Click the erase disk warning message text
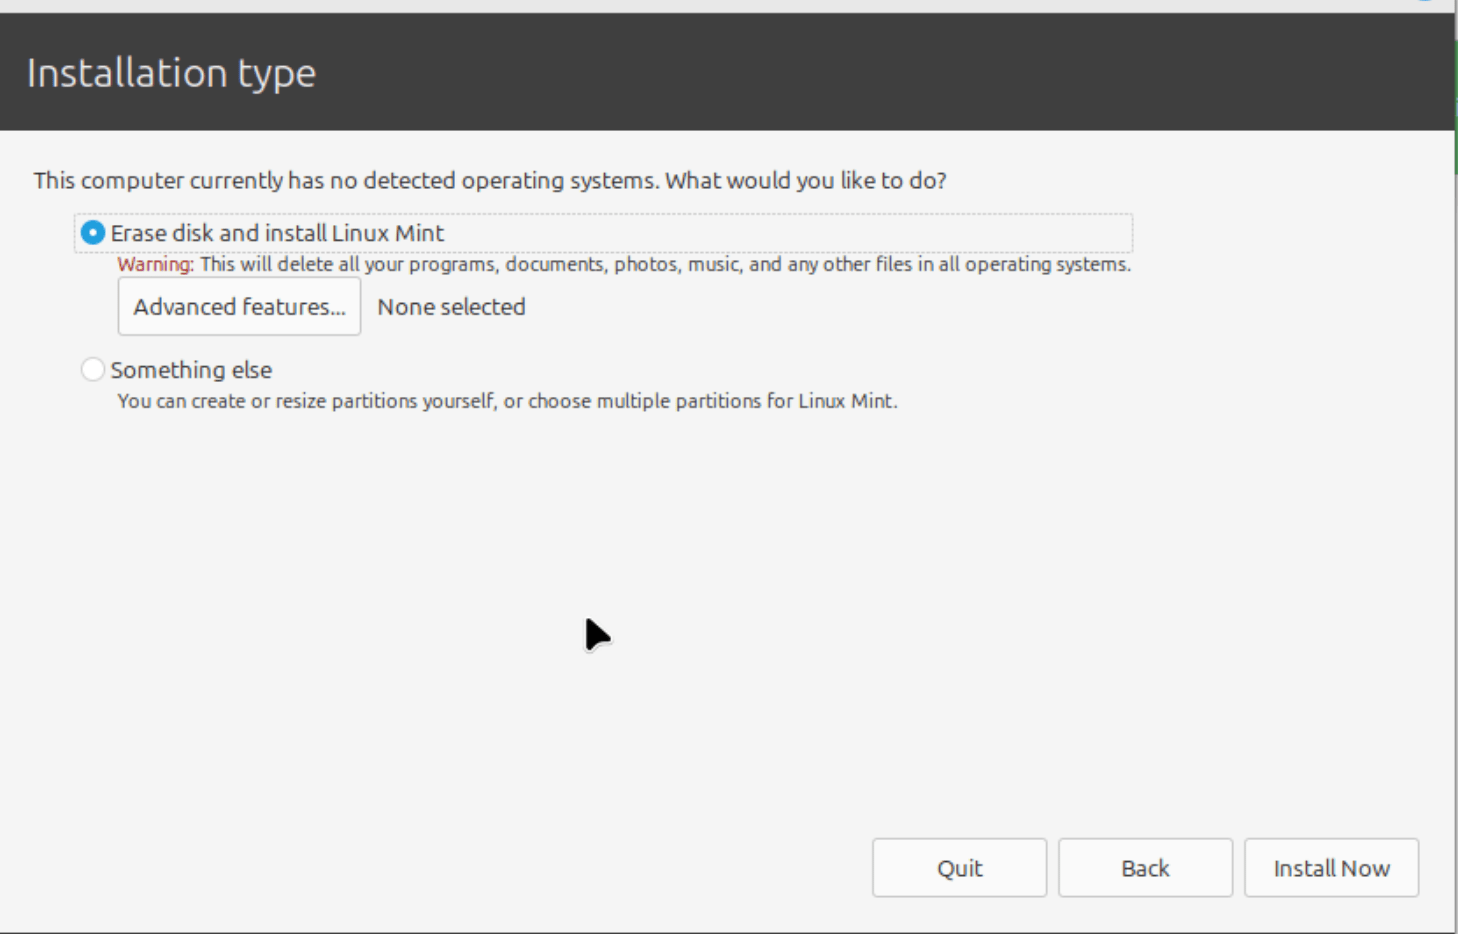The width and height of the screenshot is (1458, 934). pyautogui.click(x=620, y=265)
